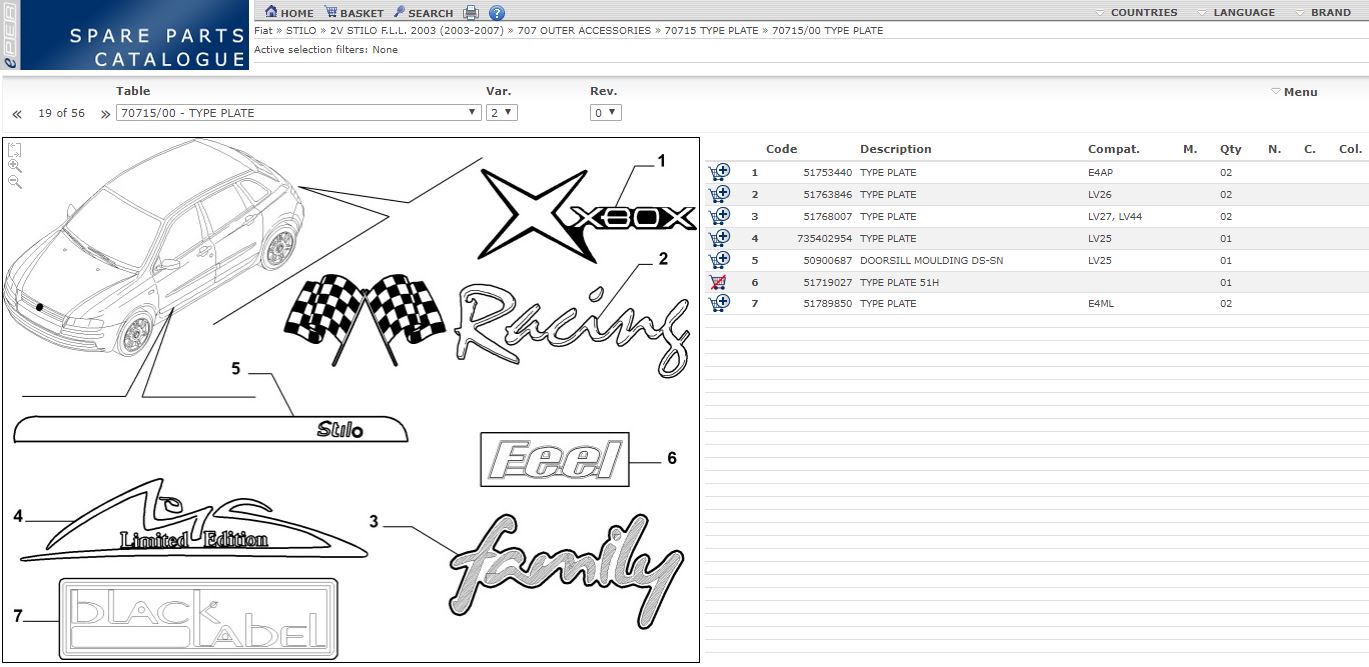Add DOORSILL MOULDING DS-SN to basket
Viewport: 1369px width, 667px height.
tap(719, 260)
